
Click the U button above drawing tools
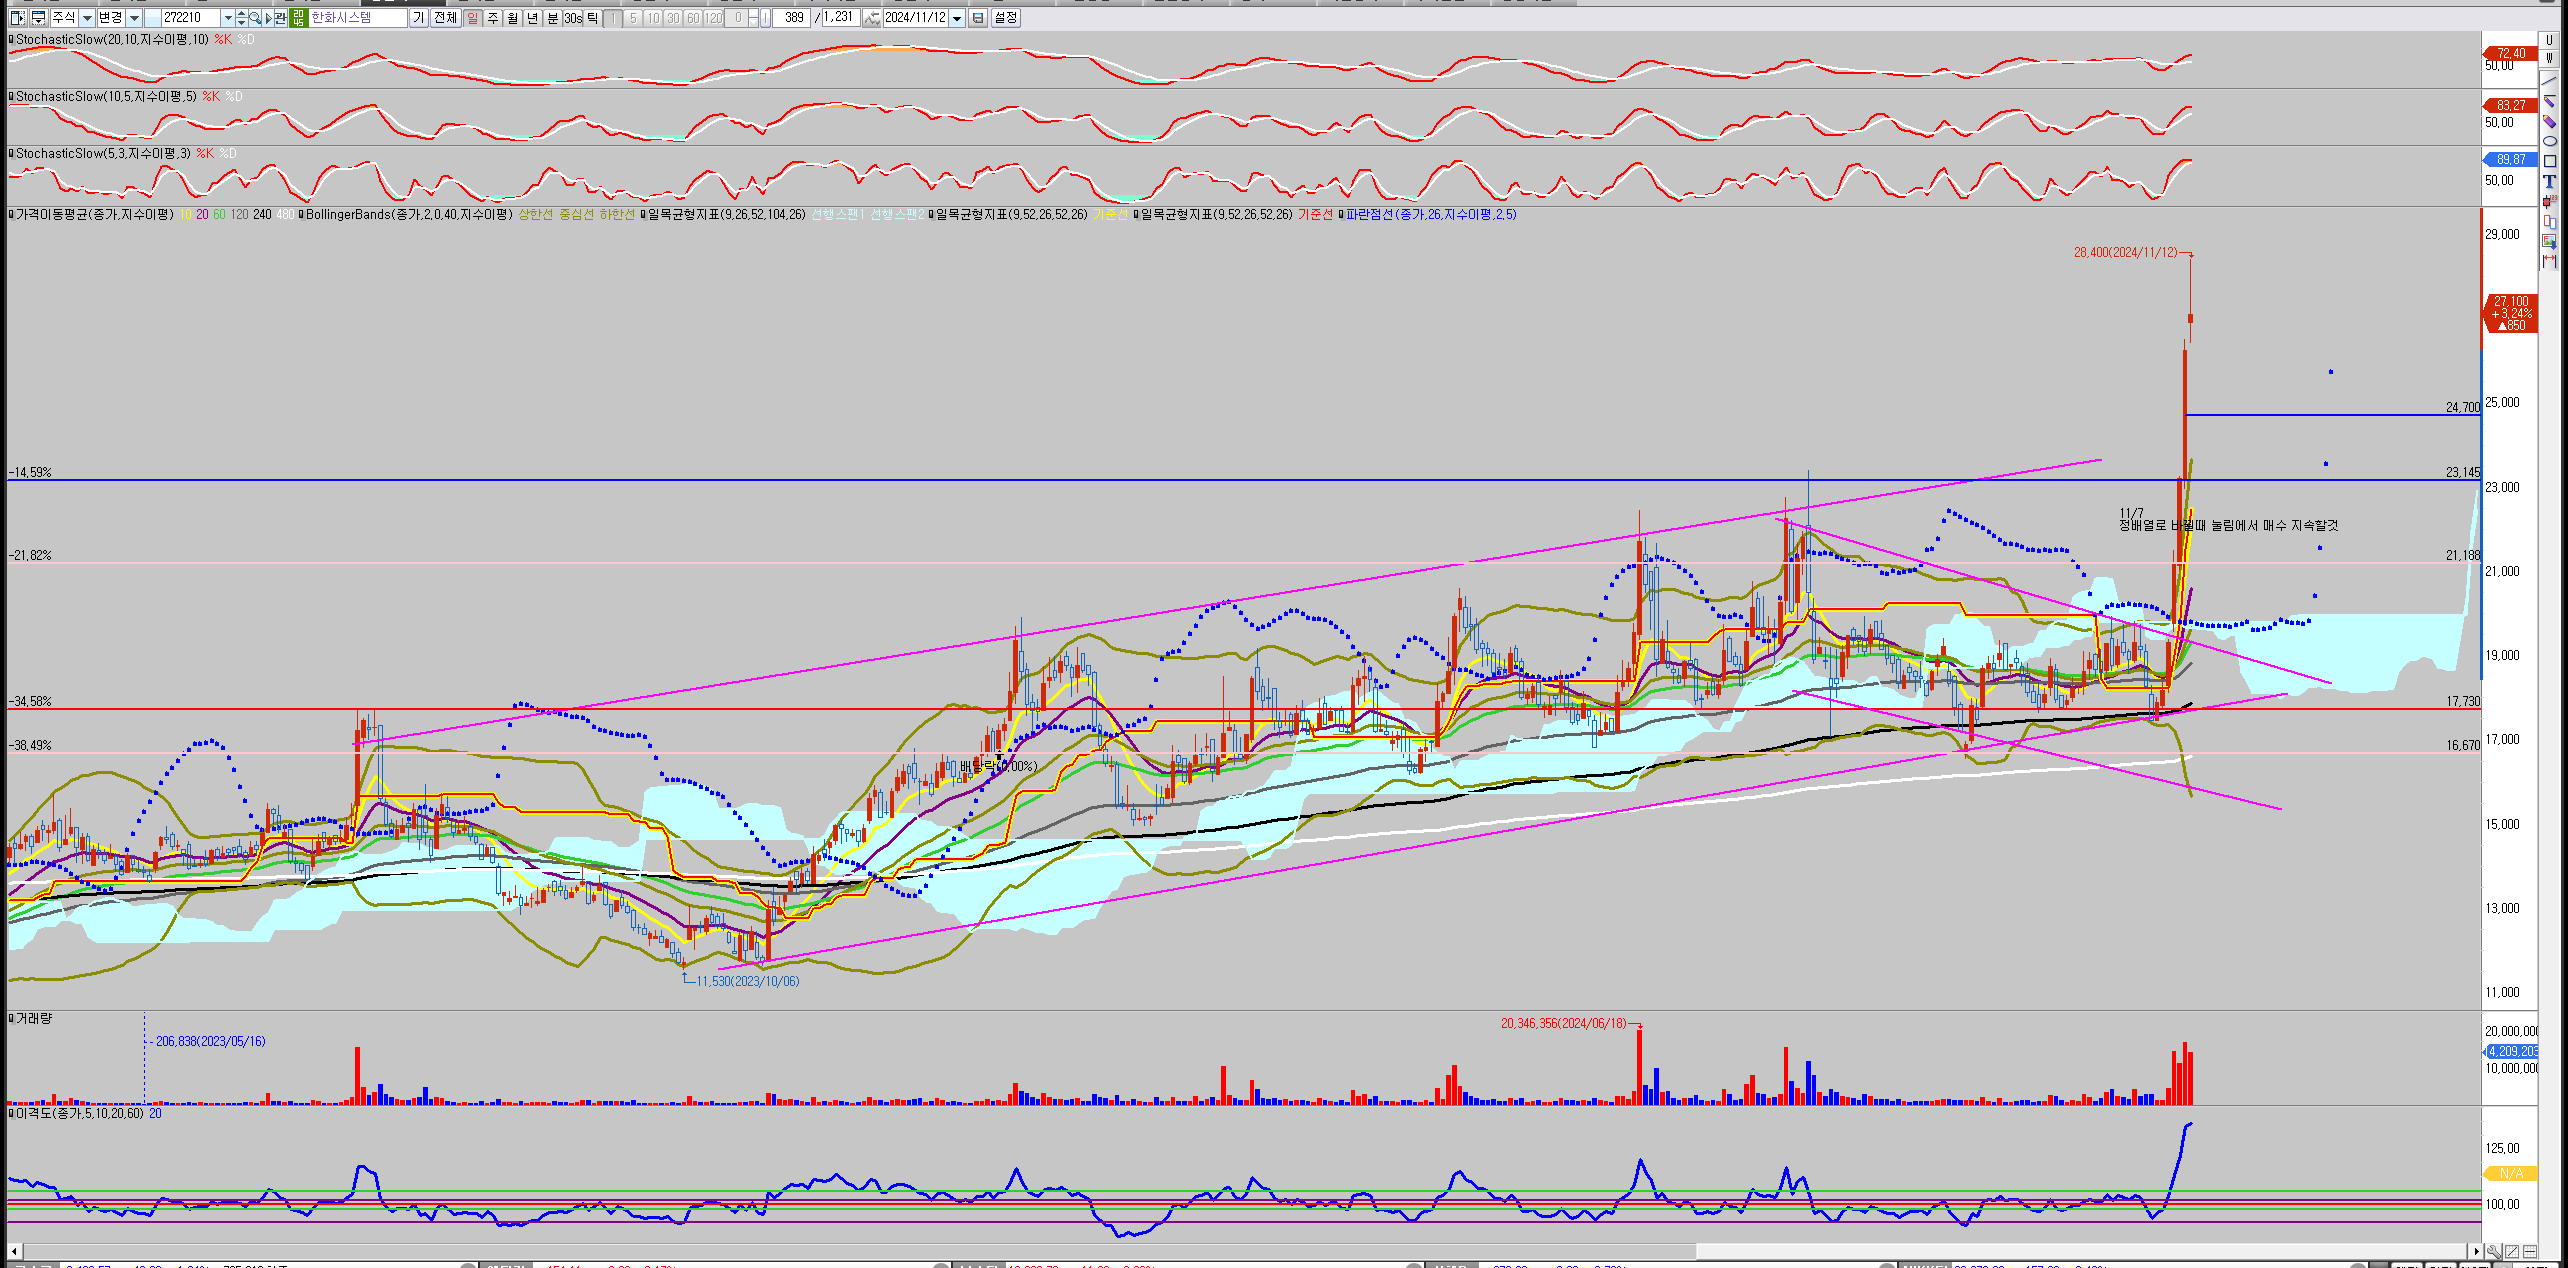[x=2549, y=40]
